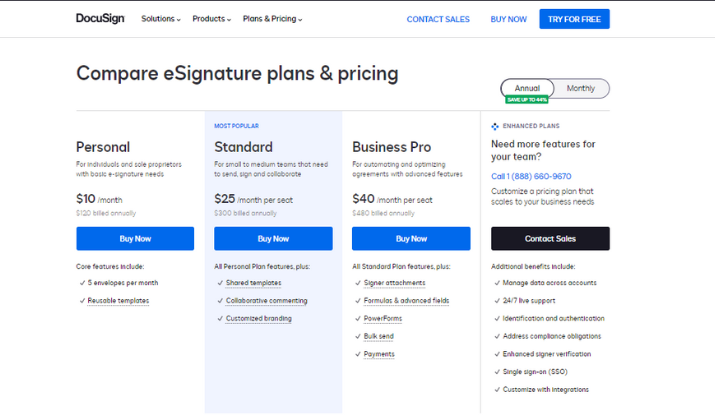Viewport: 715px width, 420px height.
Task: Buy the Business Pro plan
Action: (411, 239)
